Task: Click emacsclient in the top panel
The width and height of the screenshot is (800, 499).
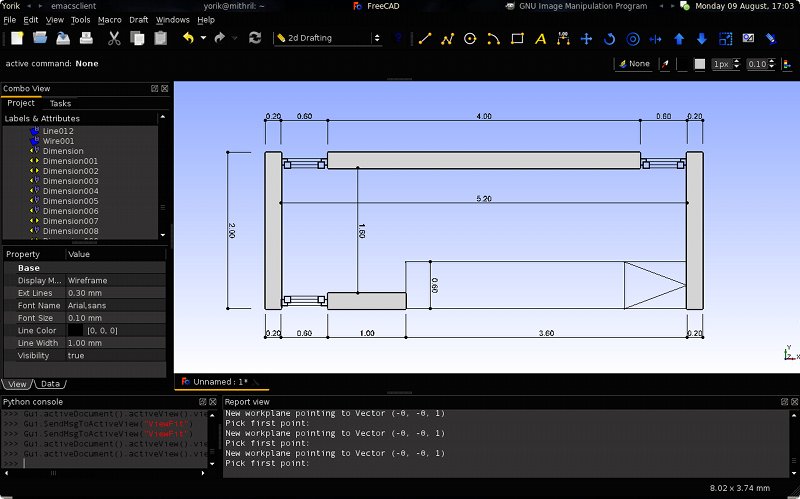Action: pos(72,5)
